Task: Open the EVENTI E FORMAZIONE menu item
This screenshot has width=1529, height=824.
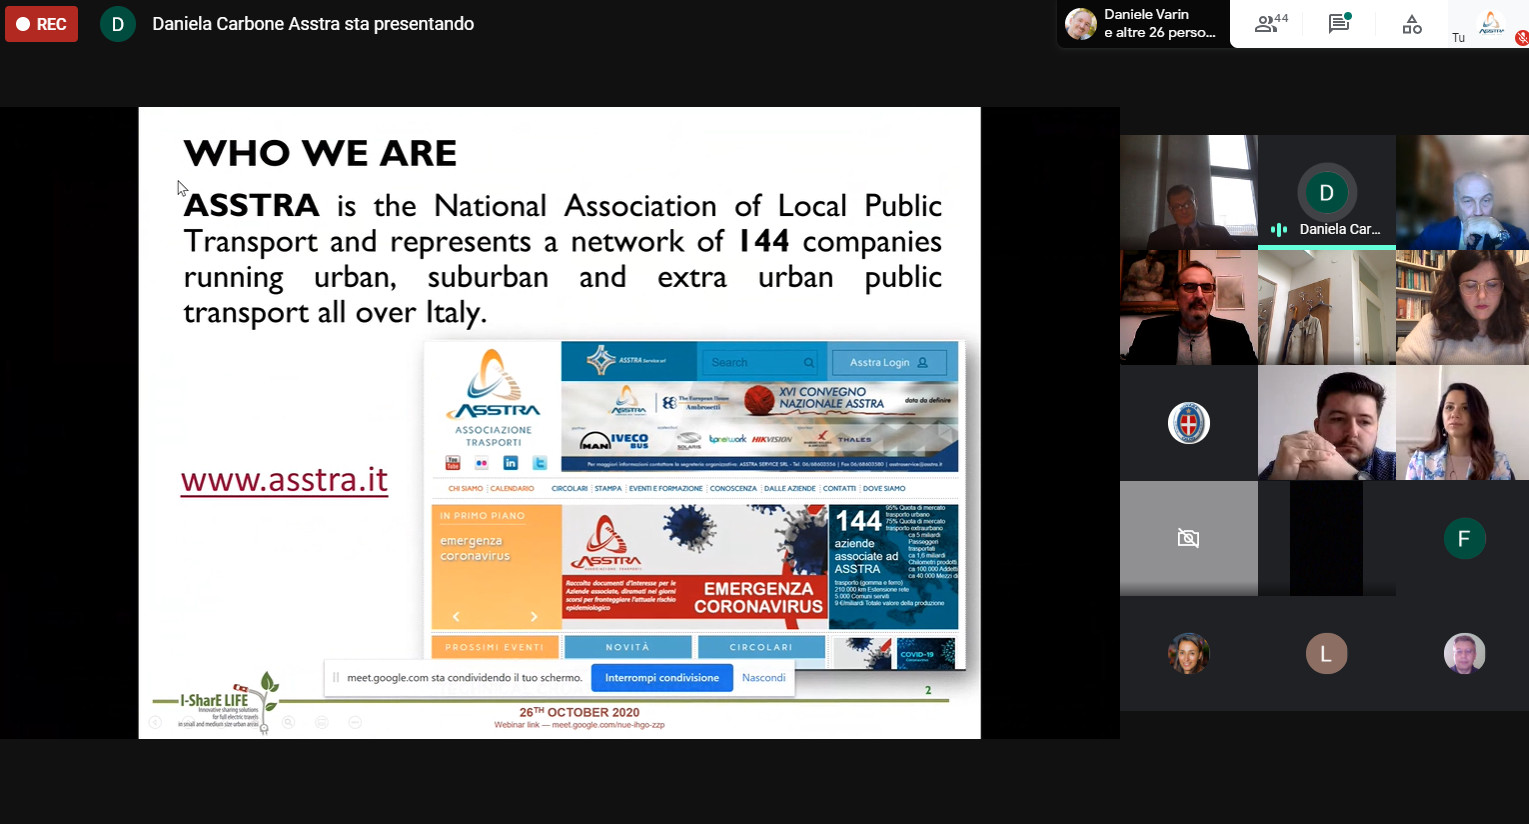Action: (x=665, y=488)
